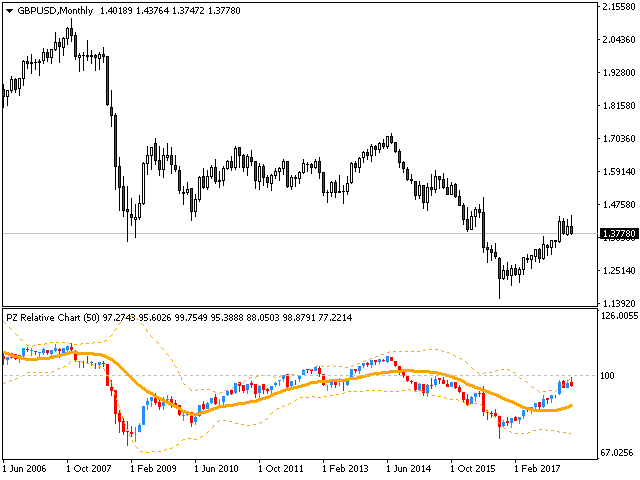The width and height of the screenshot is (640, 480).
Task: Select the 1.70360 price axis label
Action: pyautogui.click(x=619, y=139)
